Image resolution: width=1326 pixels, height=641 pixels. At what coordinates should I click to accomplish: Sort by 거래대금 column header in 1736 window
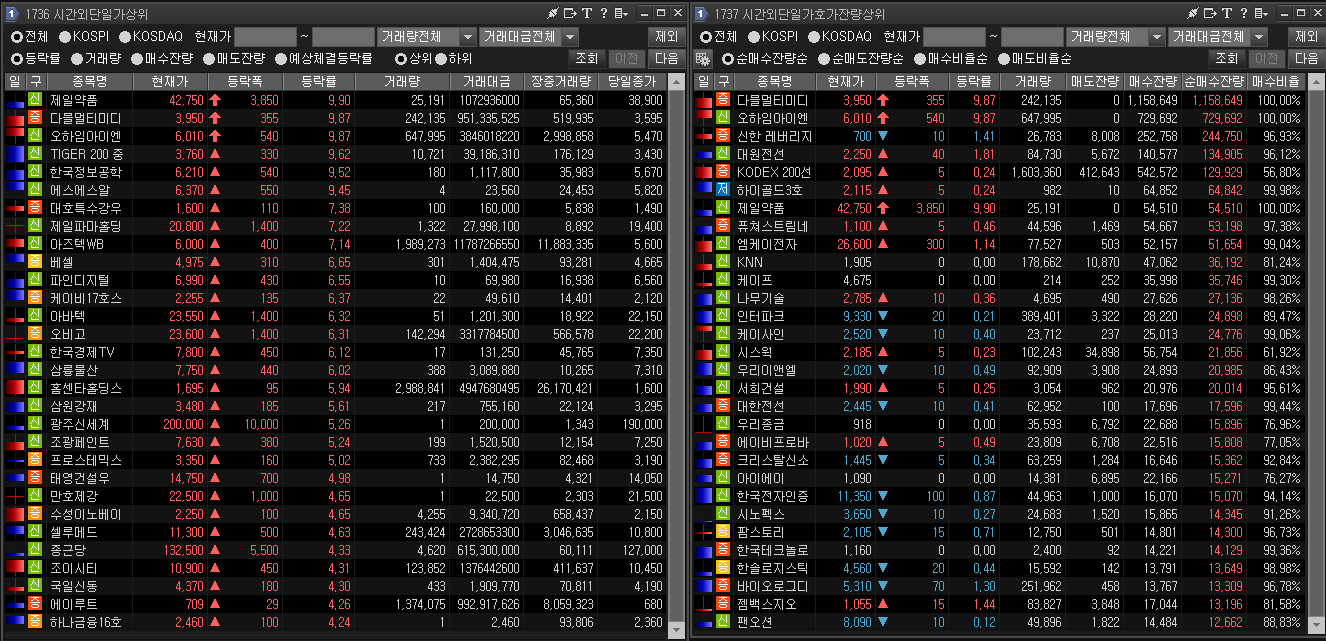(x=485, y=82)
